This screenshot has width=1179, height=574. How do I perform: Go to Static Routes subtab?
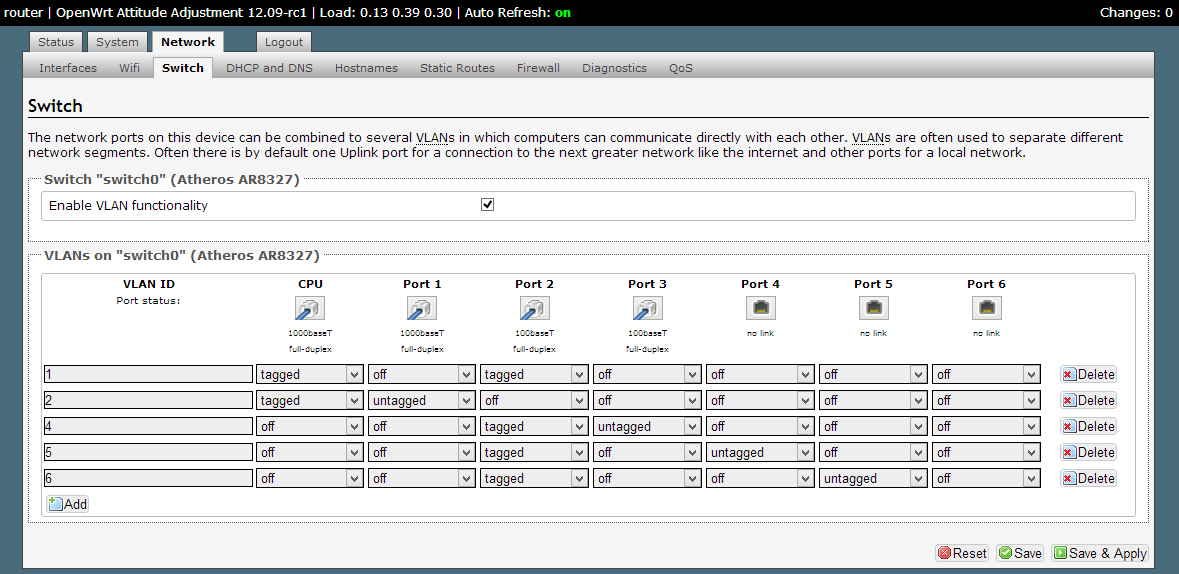(457, 68)
